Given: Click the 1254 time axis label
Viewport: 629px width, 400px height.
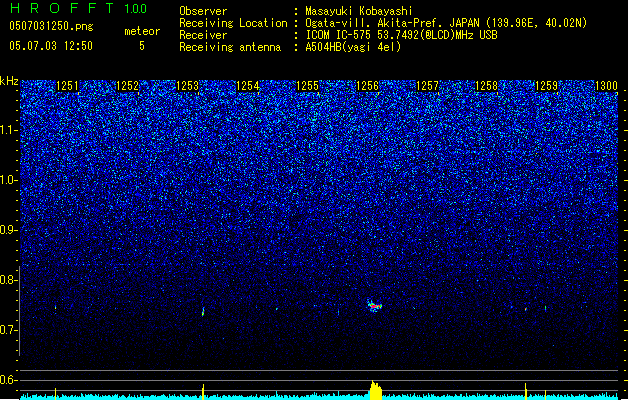Looking at the screenshot, I should [x=248, y=86].
